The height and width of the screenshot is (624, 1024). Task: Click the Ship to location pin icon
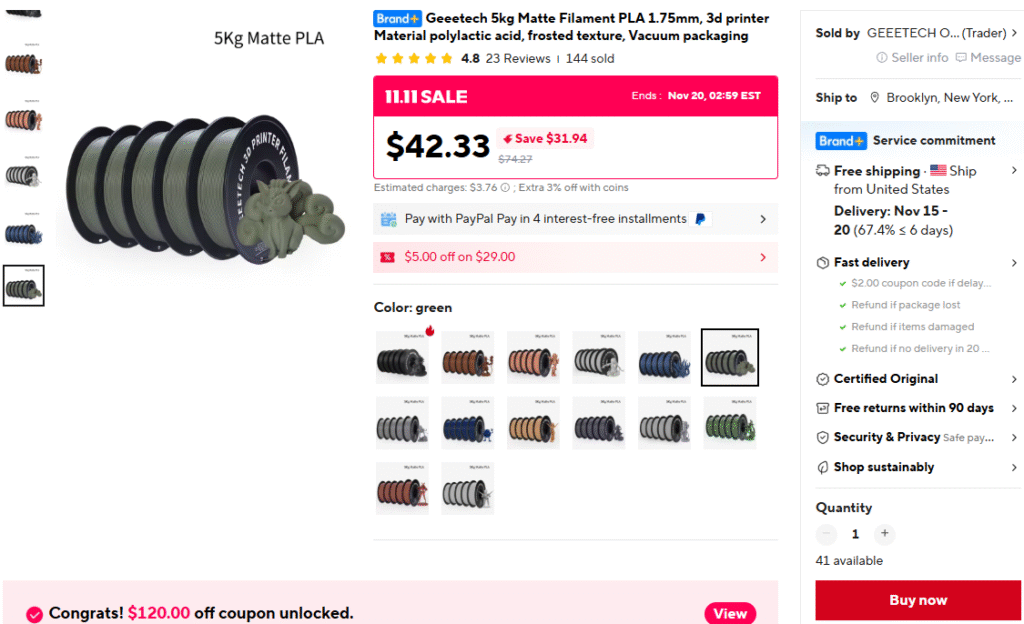pyautogui.click(x=875, y=98)
